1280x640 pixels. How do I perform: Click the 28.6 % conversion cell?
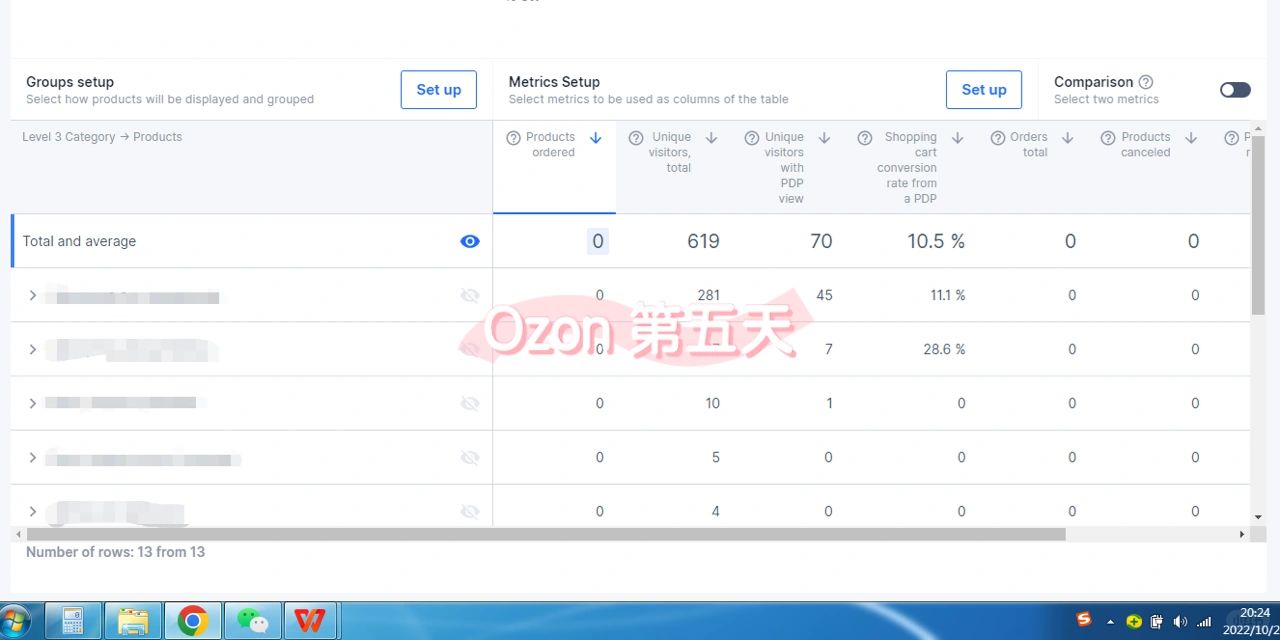point(946,349)
